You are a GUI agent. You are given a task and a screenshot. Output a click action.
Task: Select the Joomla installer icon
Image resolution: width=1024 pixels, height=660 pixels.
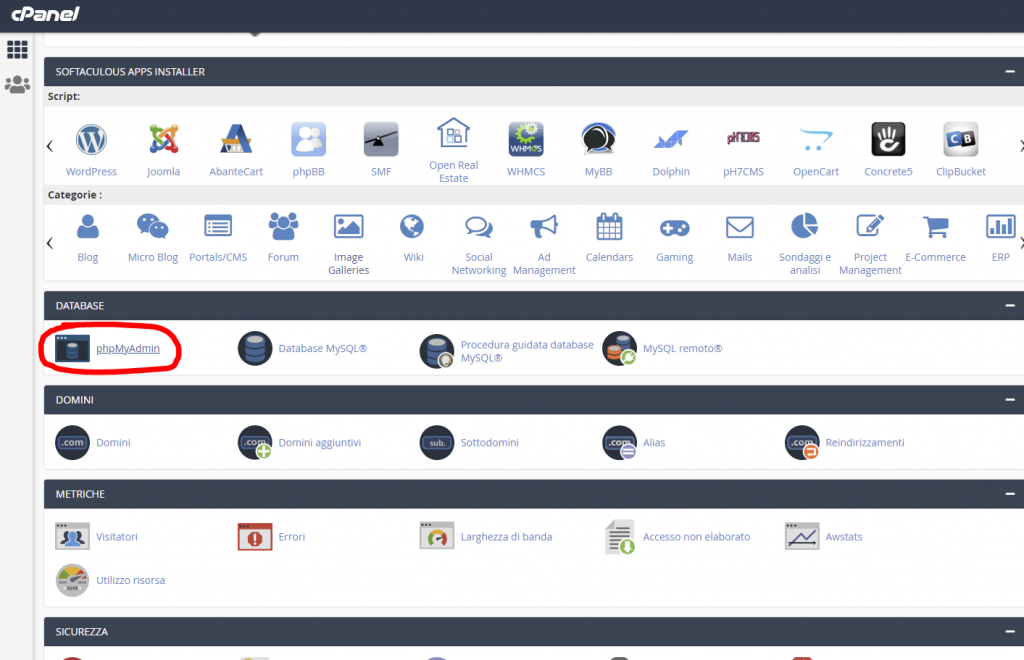coord(163,139)
